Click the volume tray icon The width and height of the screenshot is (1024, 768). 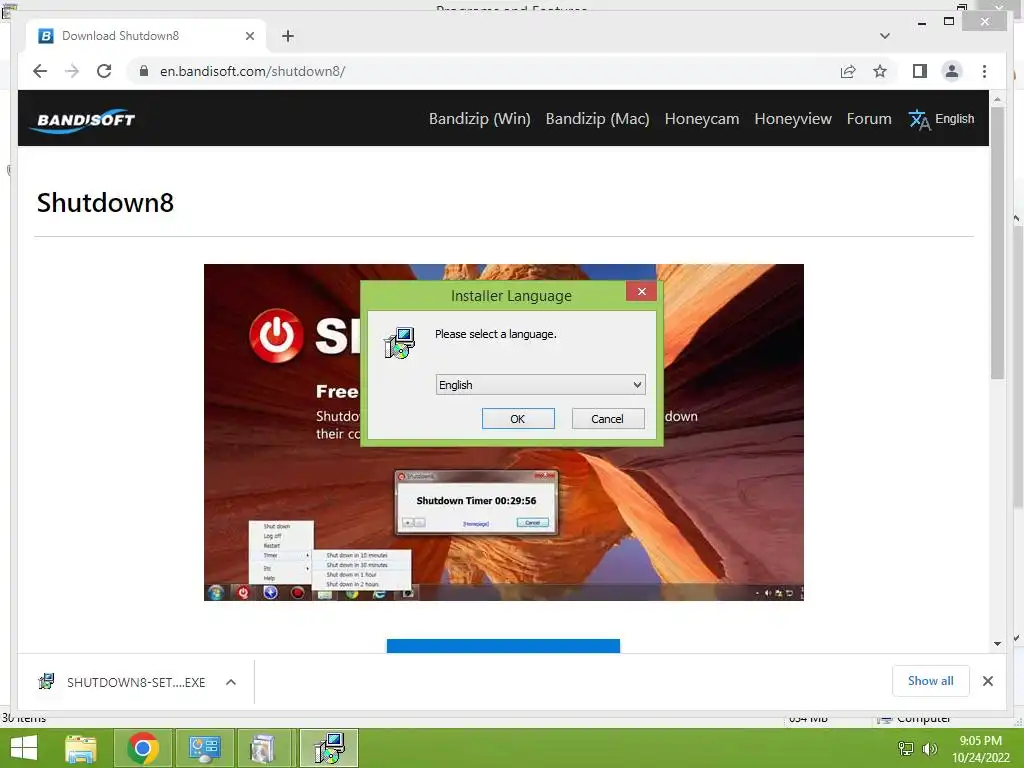tap(929, 748)
